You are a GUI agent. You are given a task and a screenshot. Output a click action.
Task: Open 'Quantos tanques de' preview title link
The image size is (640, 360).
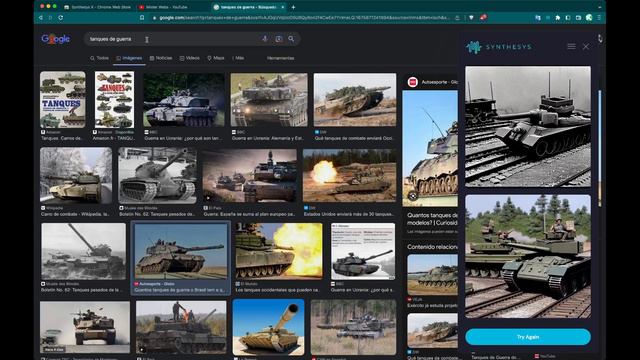pyautogui.click(x=433, y=219)
